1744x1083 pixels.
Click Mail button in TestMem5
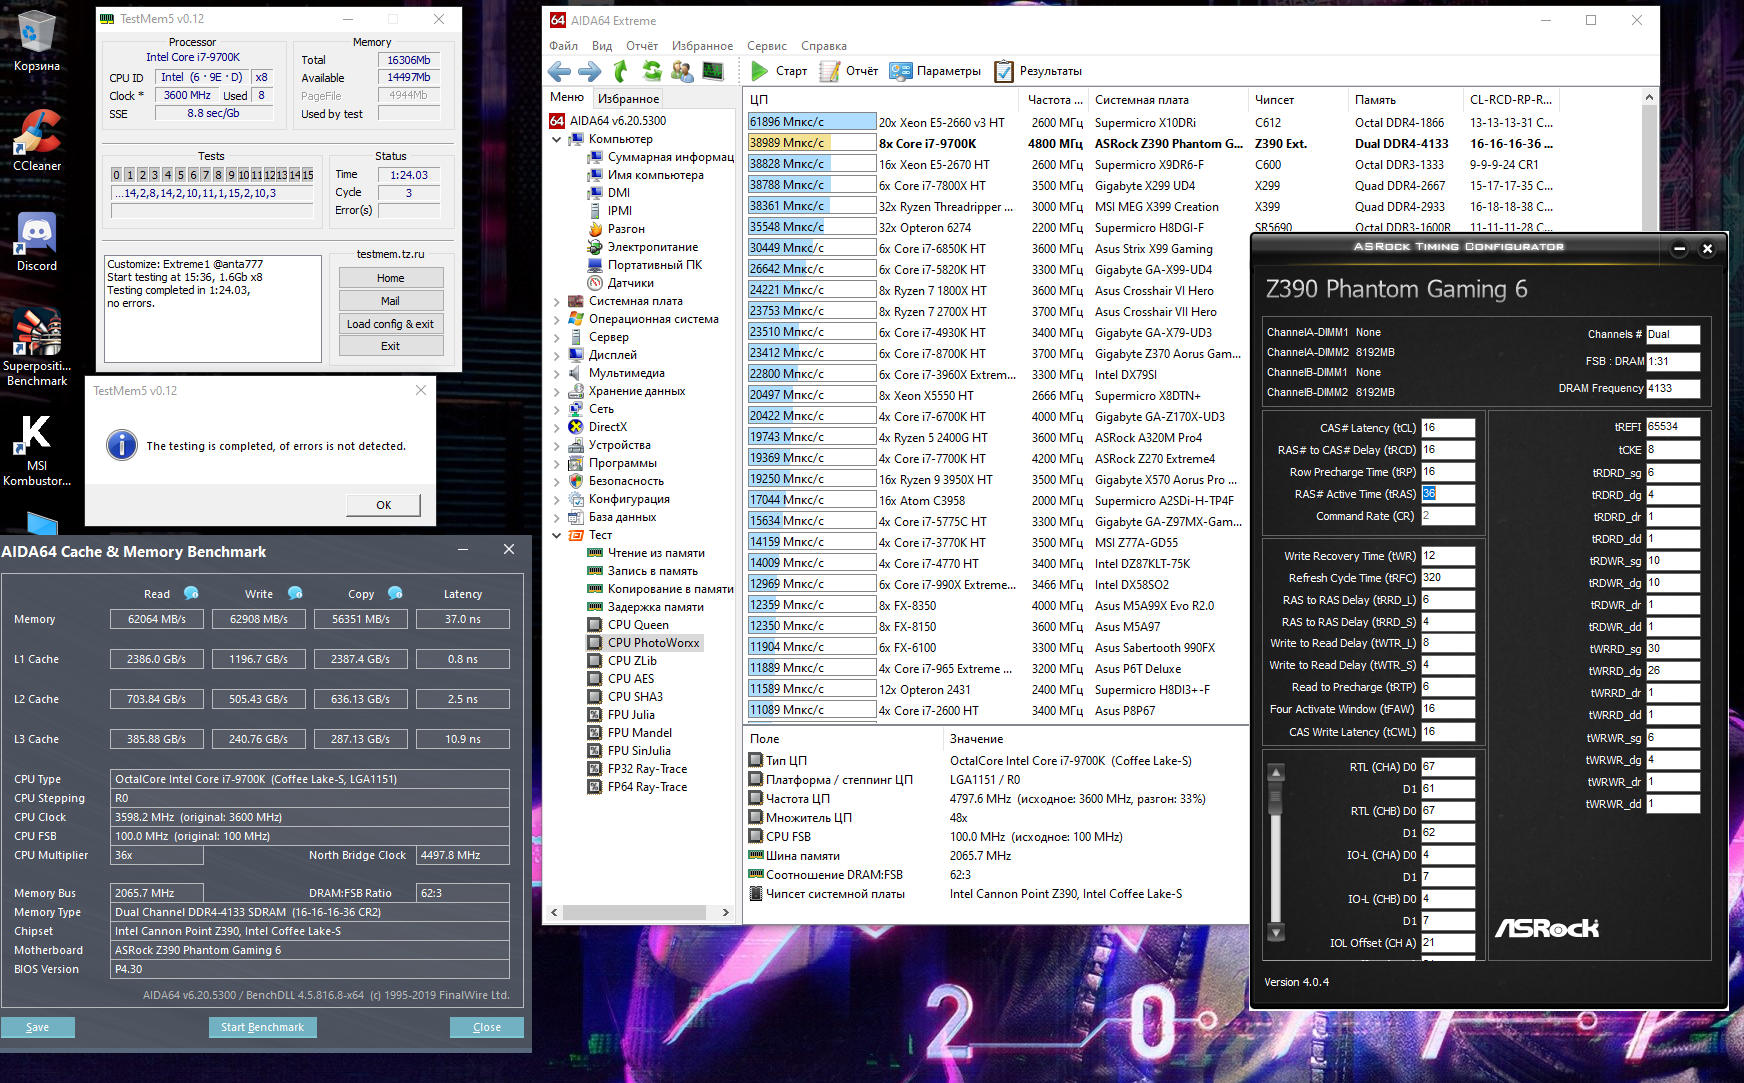pyautogui.click(x=391, y=301)
